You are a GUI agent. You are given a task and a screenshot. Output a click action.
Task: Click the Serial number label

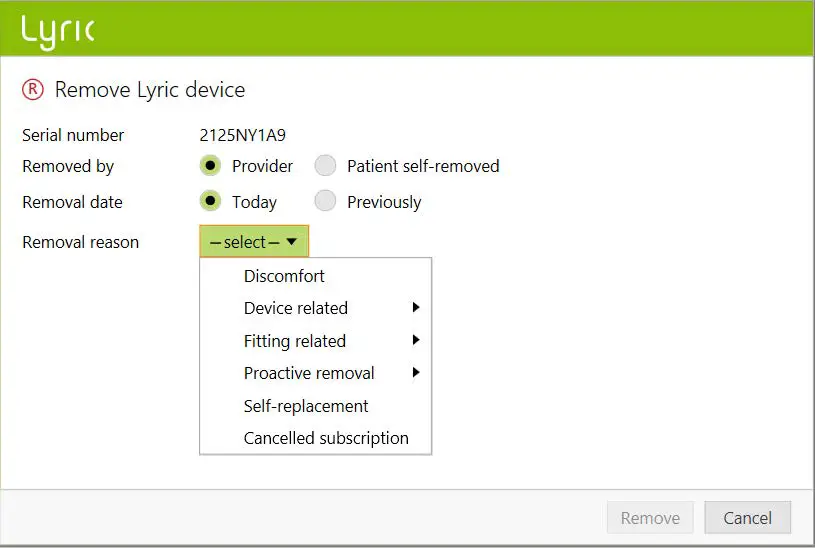(73, 135)
